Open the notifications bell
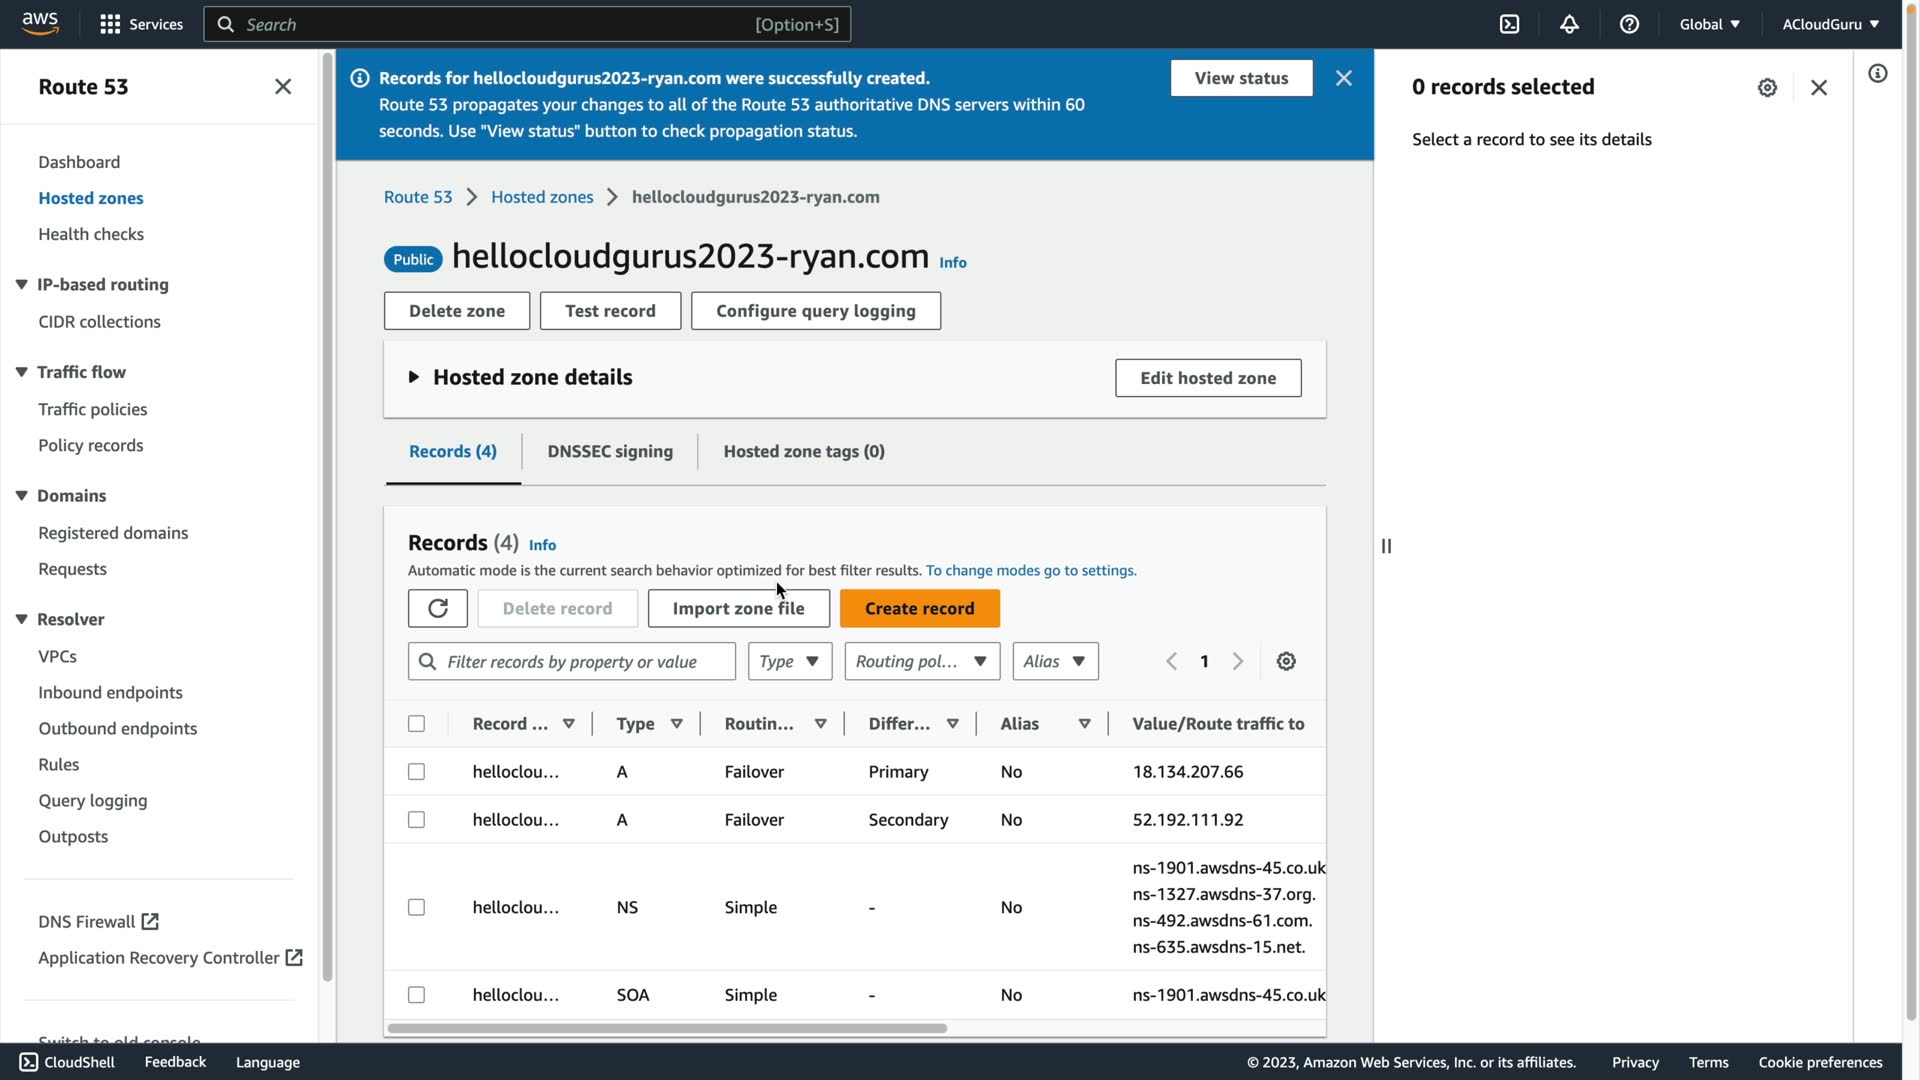Viewport: 1920px width, 1080px height. (x=1569, y=24)
